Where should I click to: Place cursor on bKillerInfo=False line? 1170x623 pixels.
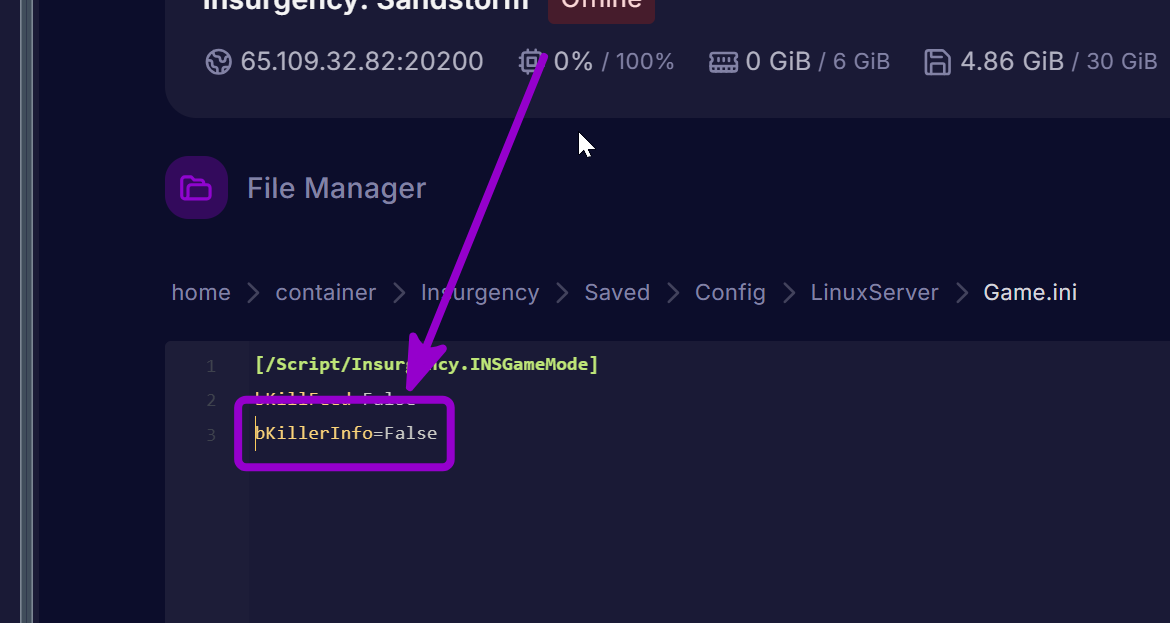point(346,433)
